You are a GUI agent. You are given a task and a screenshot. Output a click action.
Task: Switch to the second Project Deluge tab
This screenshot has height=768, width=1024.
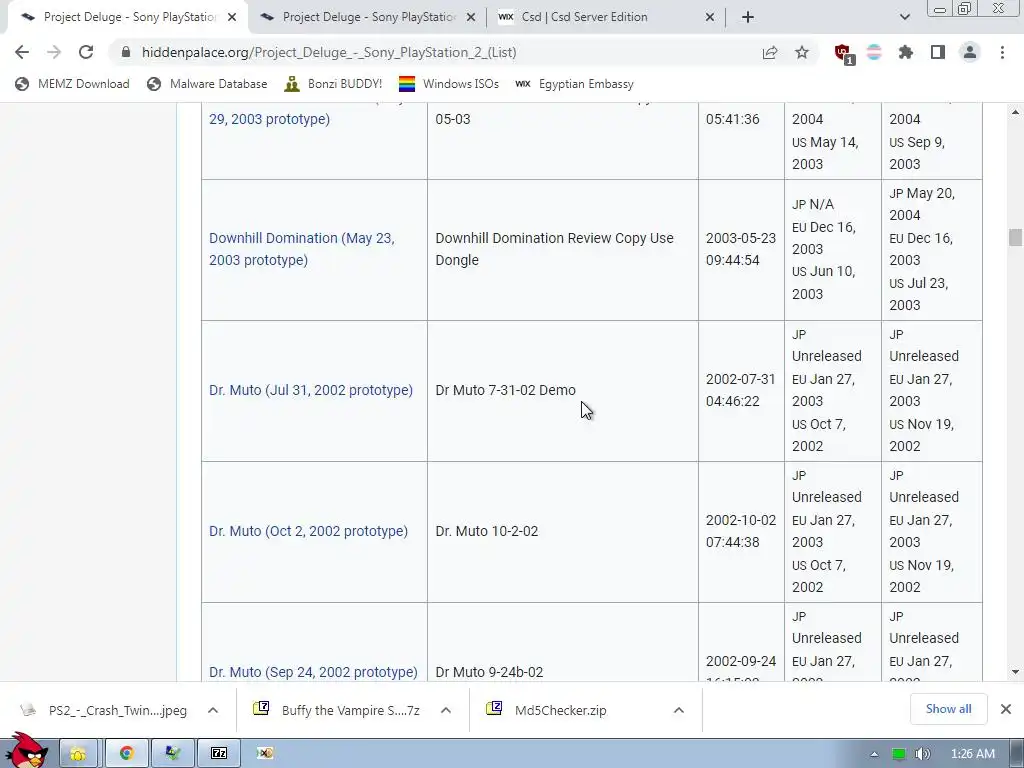pyautogui.click(x=368, y=18)
